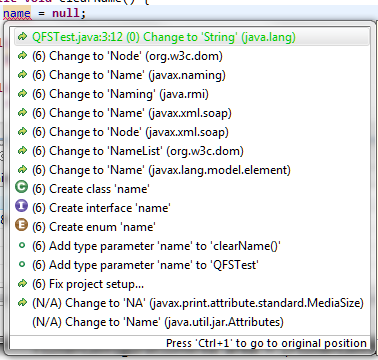Click green class icon beside Create class
Image resolution: width=378 pixels, height=360 pixels.
pyautogui.click(x=22, y=187)
